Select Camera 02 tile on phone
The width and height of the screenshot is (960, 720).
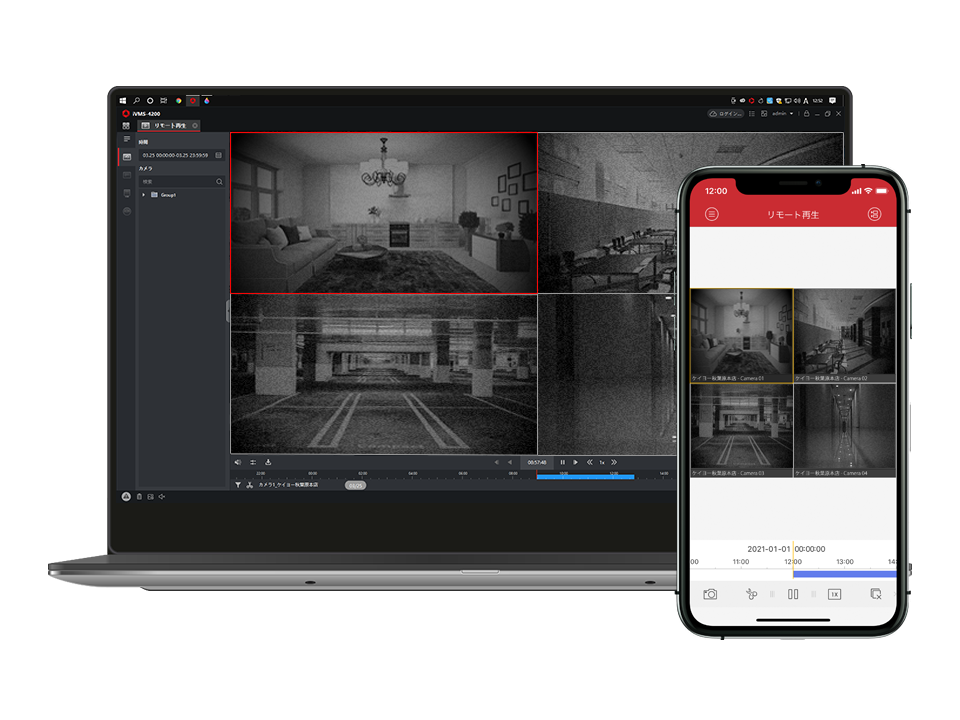coord(845,336)
